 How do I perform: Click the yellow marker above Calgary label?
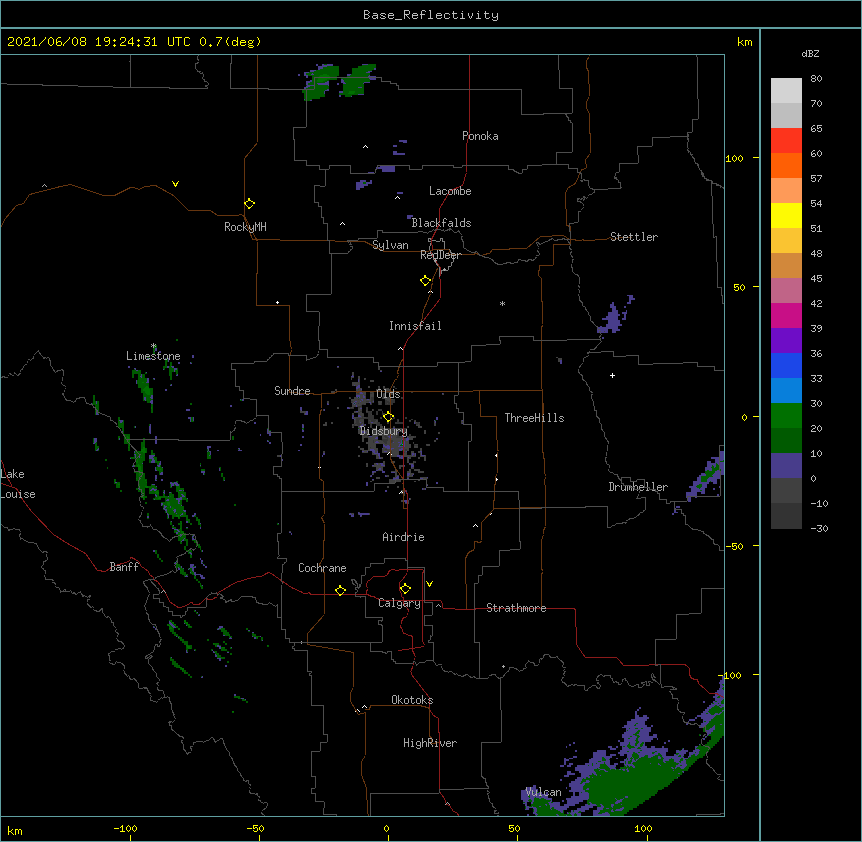point(405,589)
